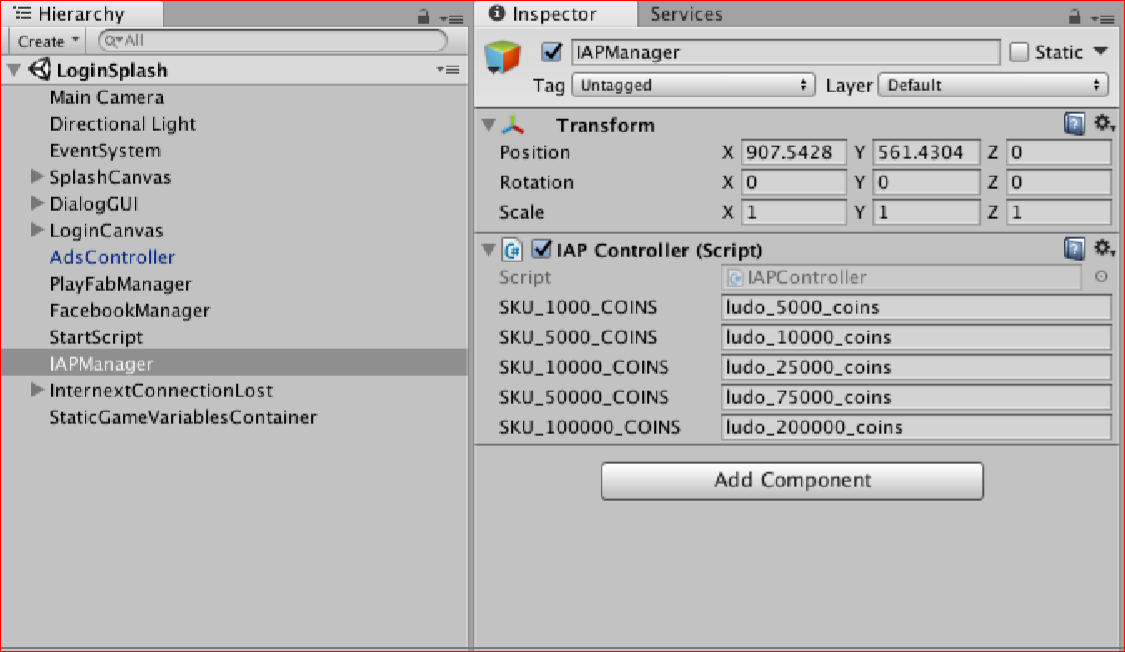This screenshot has width=1125, height=652.
Task: Collapse the Transform component foldout
Action: pos(488,125)
